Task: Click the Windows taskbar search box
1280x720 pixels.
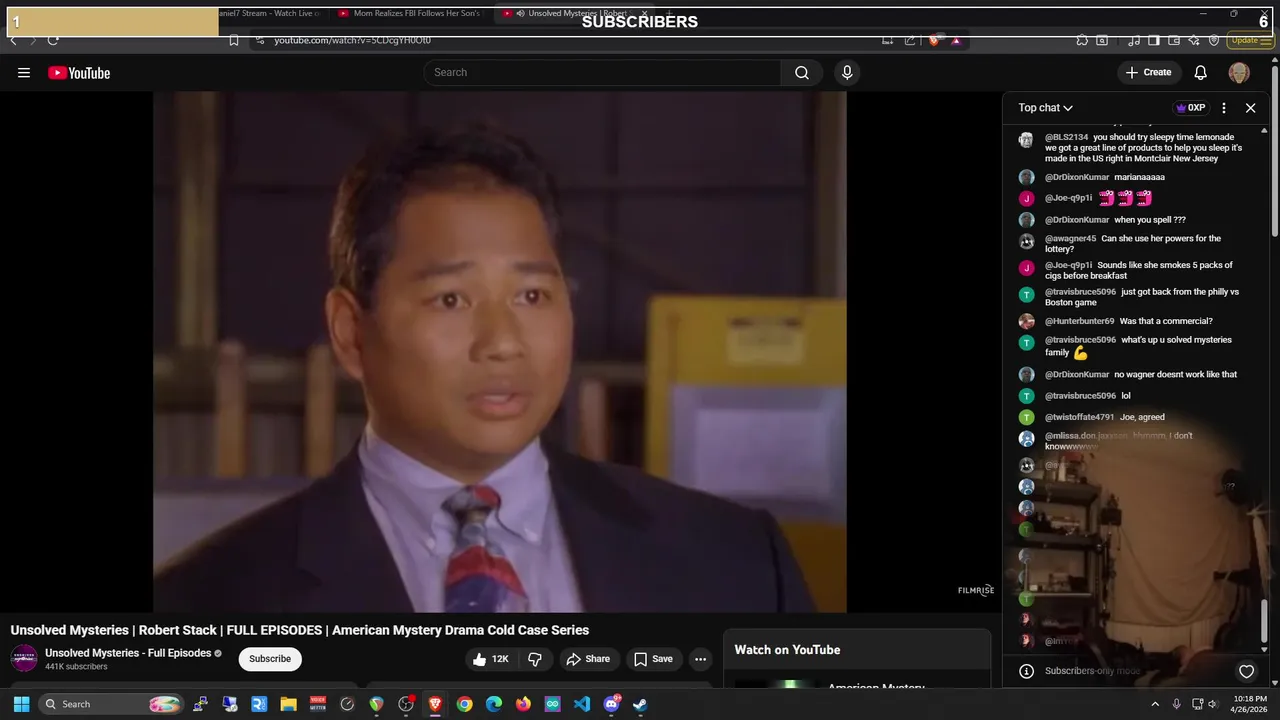Action: point(112,704)
